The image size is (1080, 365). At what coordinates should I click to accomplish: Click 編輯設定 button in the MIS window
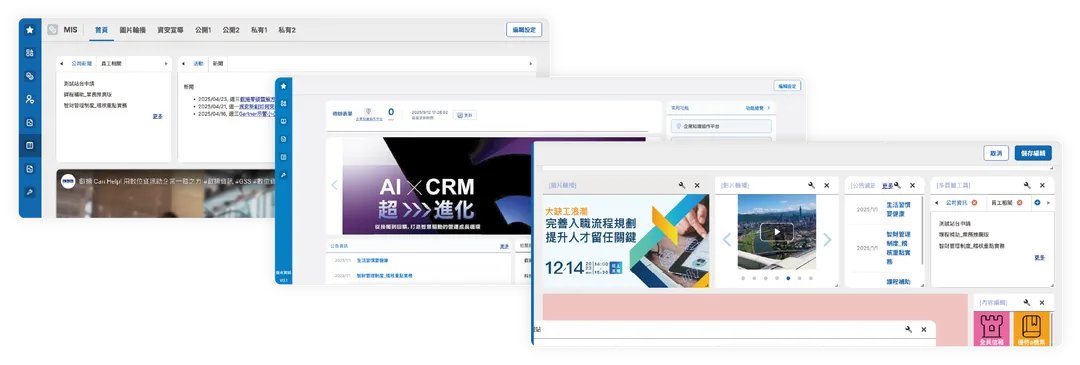pos(523,30)
